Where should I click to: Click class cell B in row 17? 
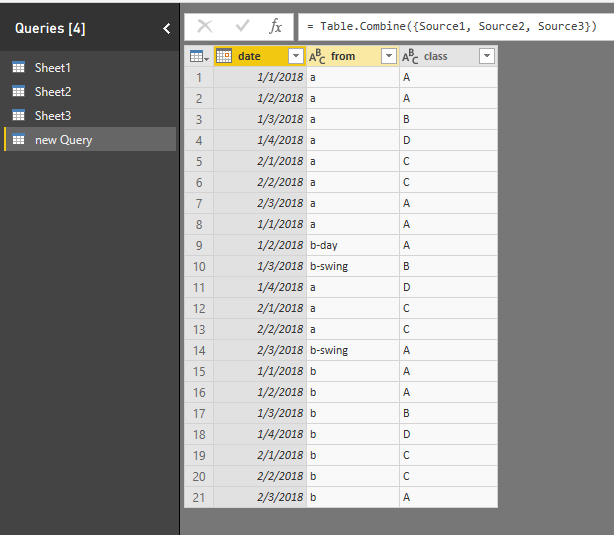click(x=448, y=413)
